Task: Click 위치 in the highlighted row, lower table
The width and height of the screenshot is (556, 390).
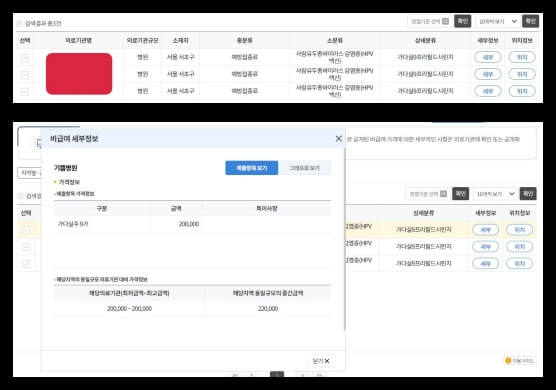Action: point(519,230)
